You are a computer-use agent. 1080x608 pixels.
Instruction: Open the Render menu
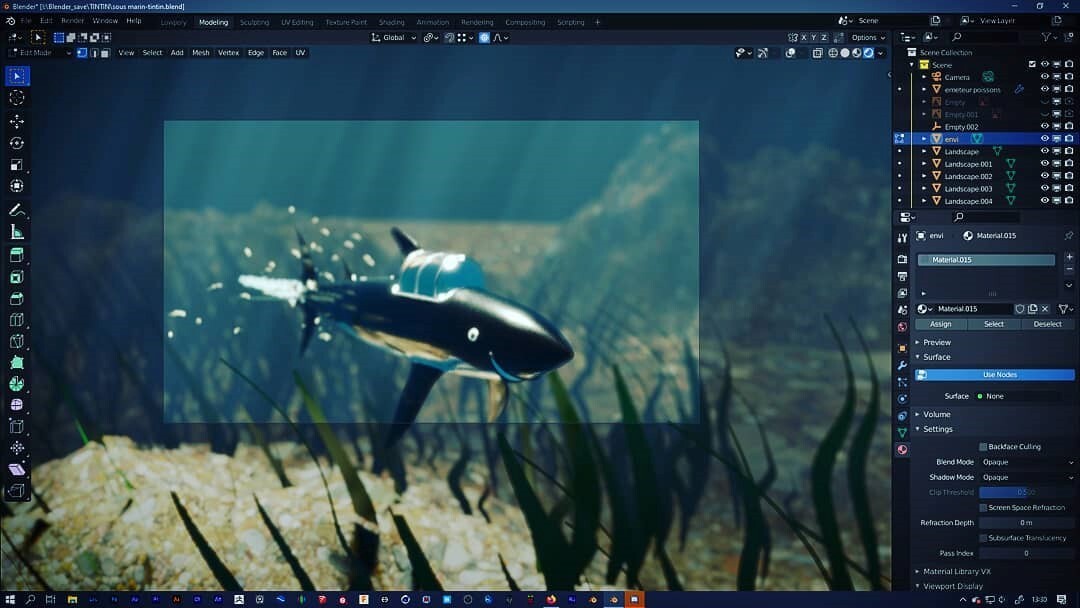click(x=72, y=21)
